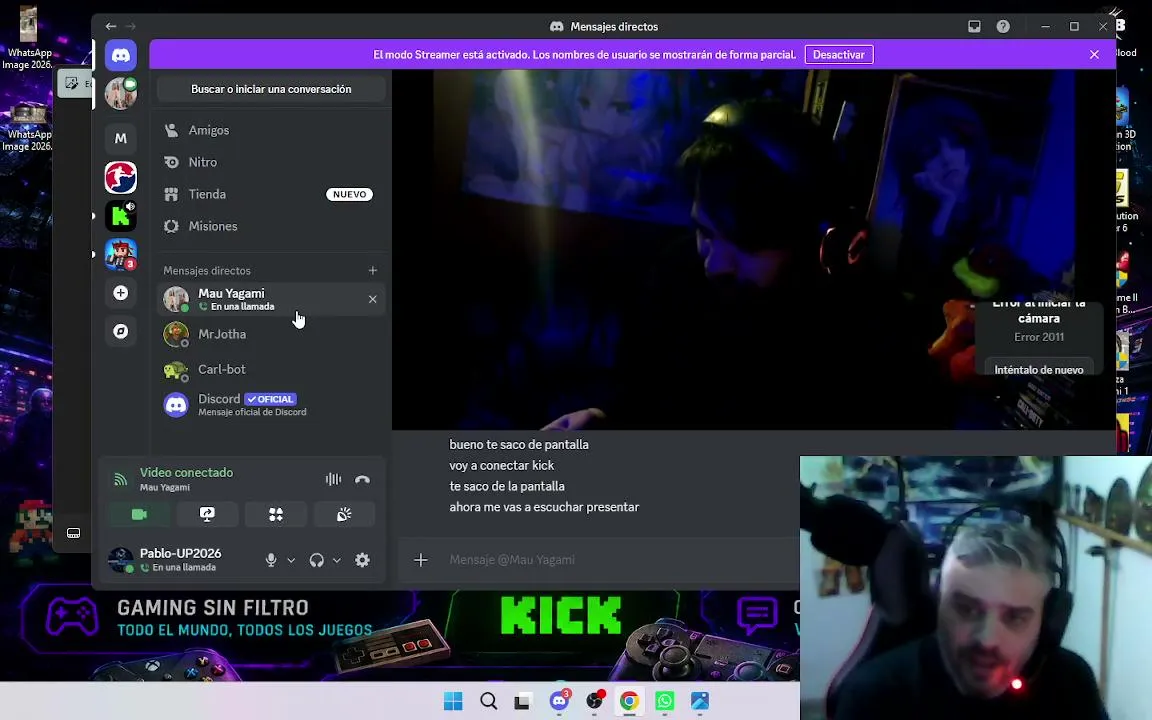Close the Mau Yagami direct message
Viewport: 1152px width, 720px height.
[372, 299]
